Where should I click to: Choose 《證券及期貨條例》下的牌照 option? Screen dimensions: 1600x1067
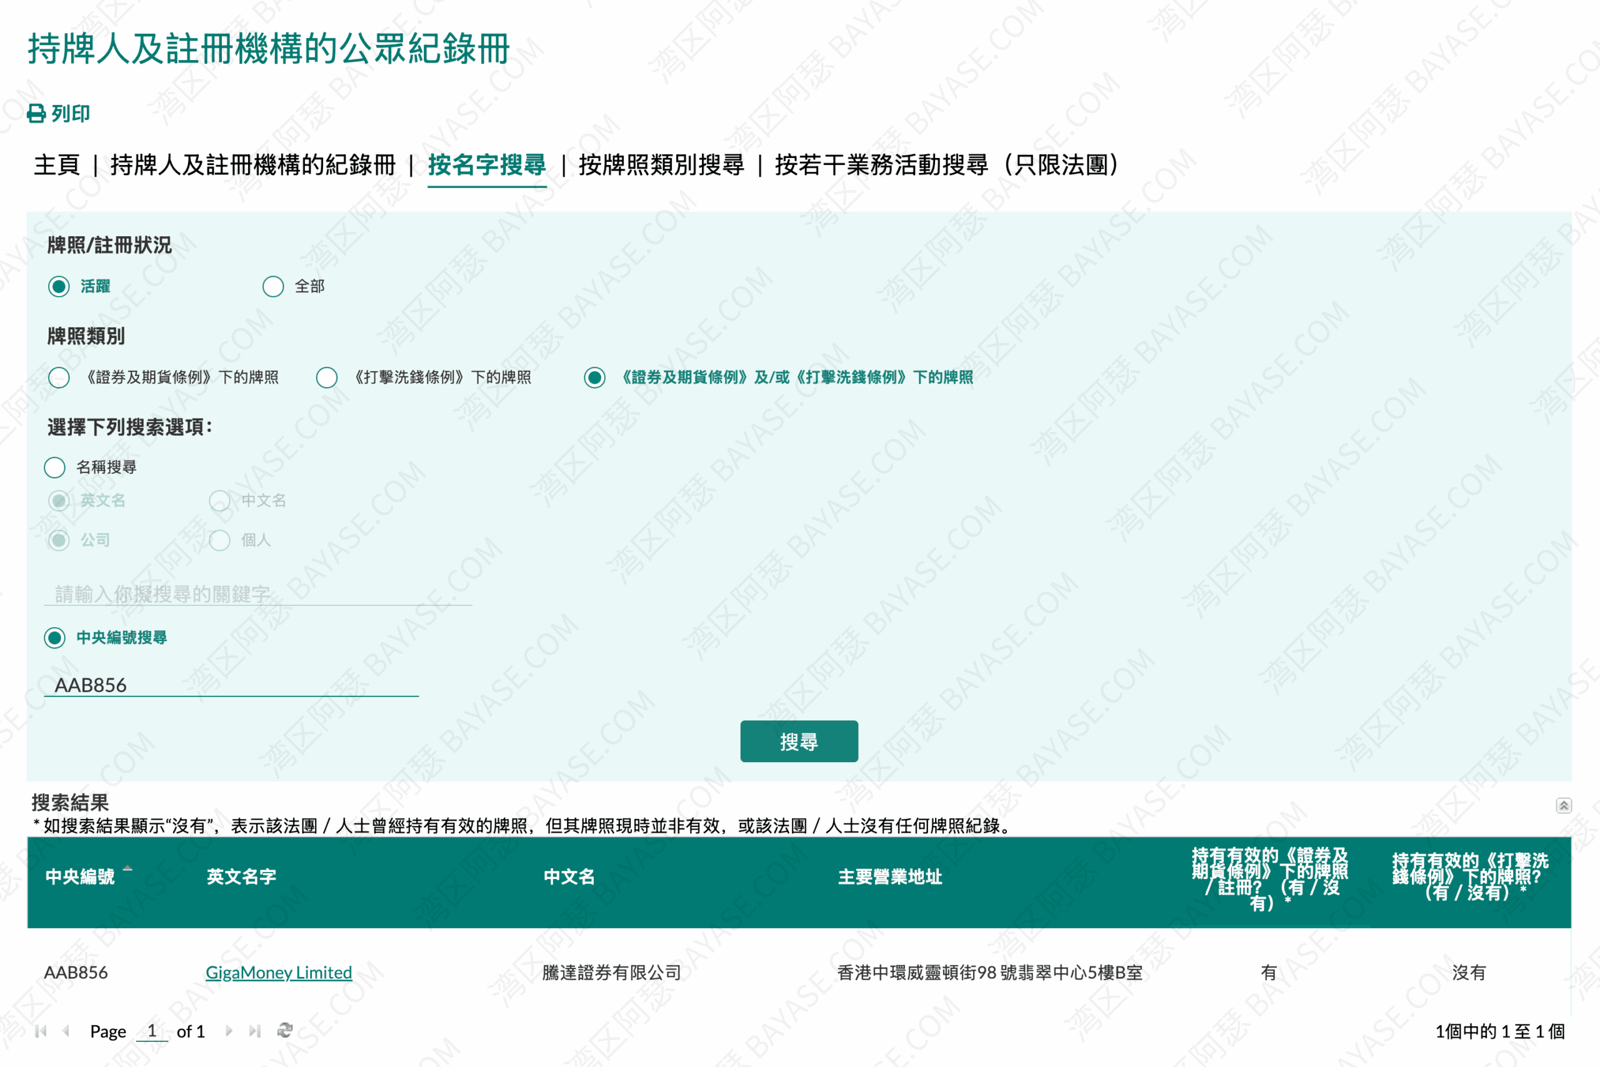(x=59, y=378)
